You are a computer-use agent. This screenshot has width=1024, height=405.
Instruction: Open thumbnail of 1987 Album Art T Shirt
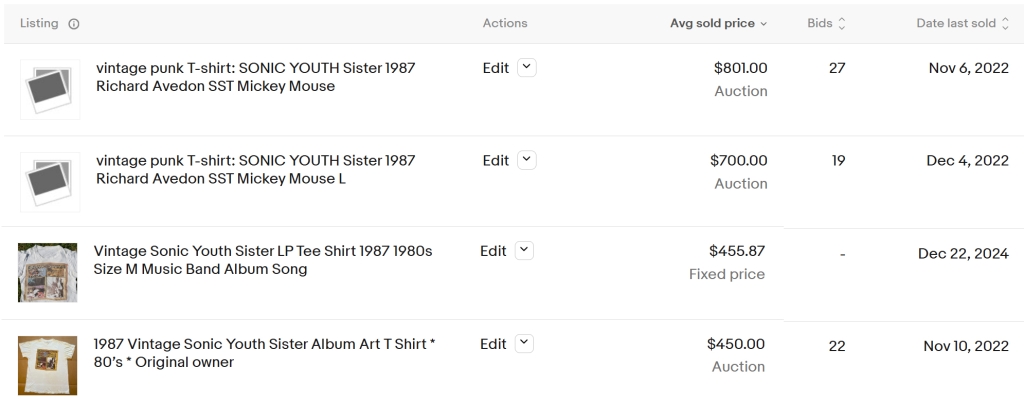click(x=47, y=364)
